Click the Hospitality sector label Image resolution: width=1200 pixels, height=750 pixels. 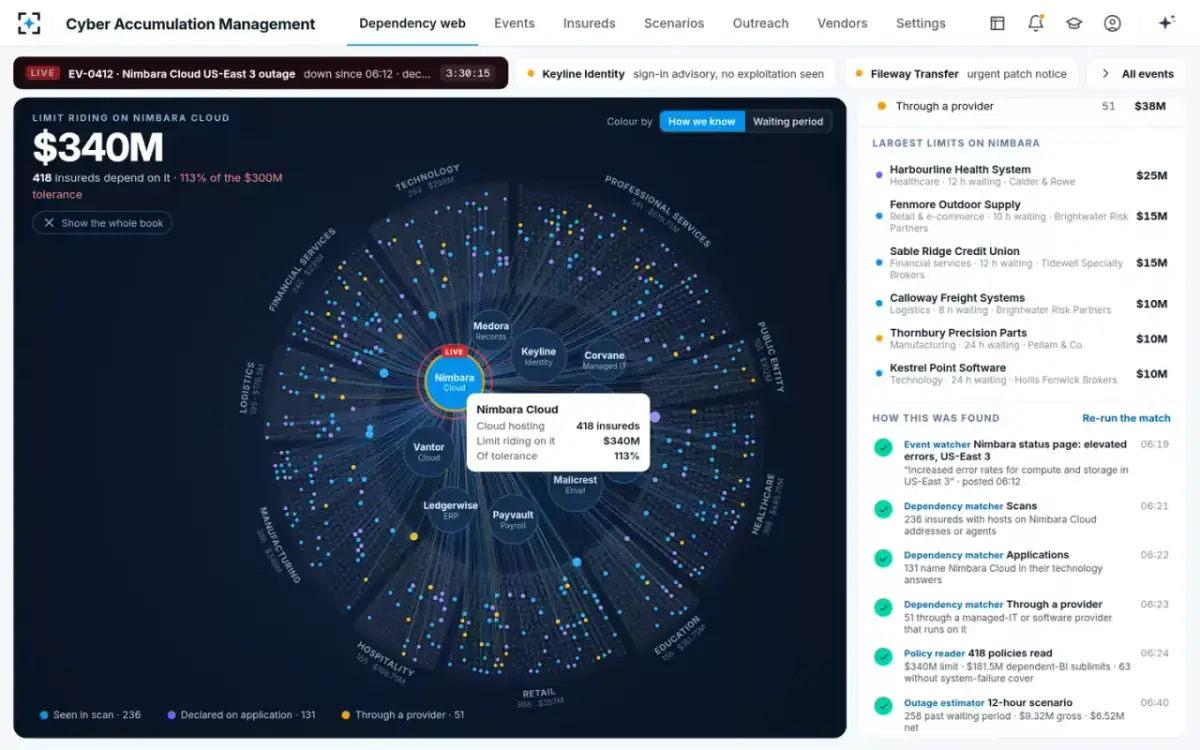click(x=385, y=657)
